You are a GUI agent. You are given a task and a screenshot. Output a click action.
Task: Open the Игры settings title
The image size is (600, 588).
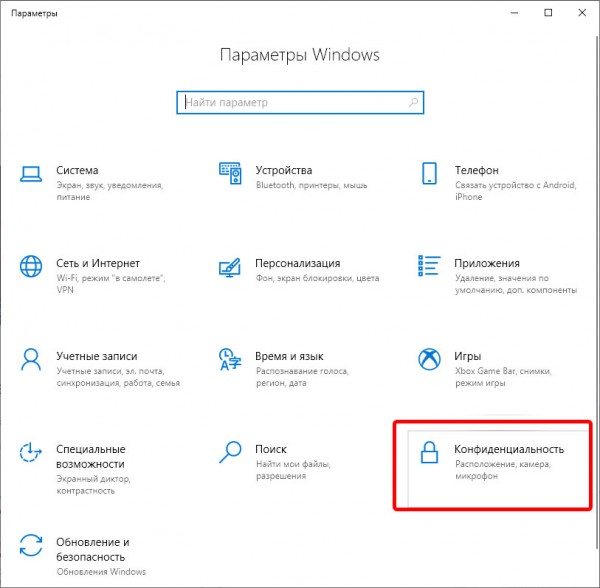pyautogui.click(x=468, y=356)
